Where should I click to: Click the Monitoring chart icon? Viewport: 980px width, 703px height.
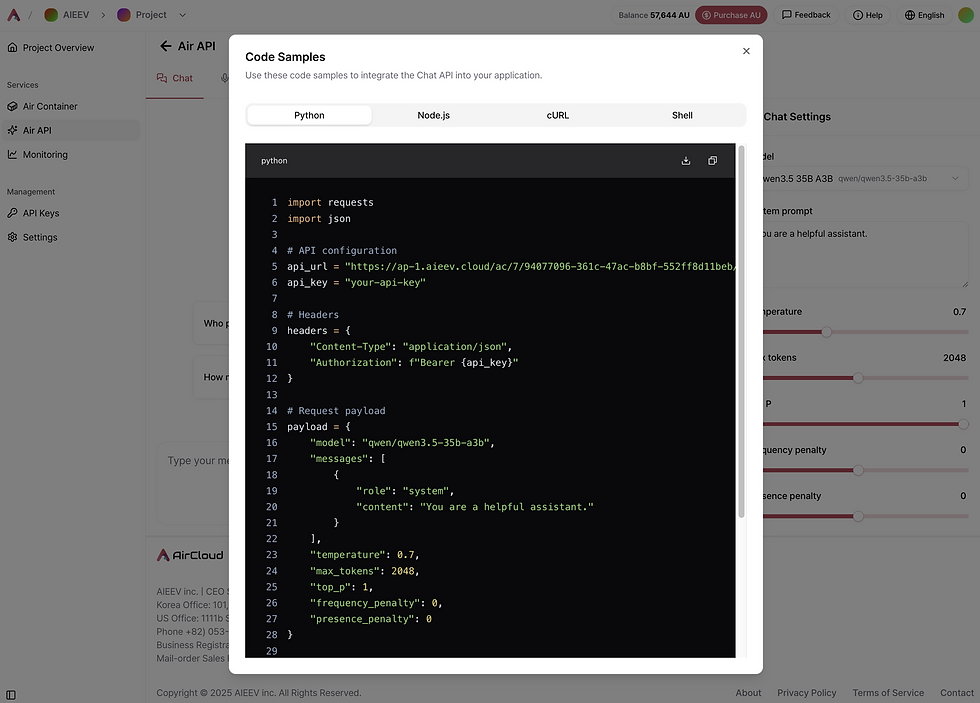coord(12,154)
